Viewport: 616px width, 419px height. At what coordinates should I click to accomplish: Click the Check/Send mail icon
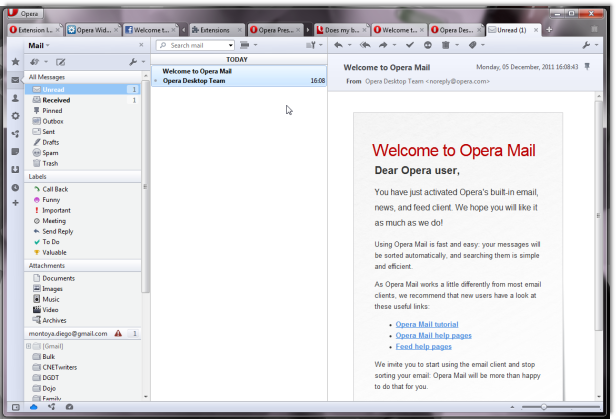click(35, 62)
